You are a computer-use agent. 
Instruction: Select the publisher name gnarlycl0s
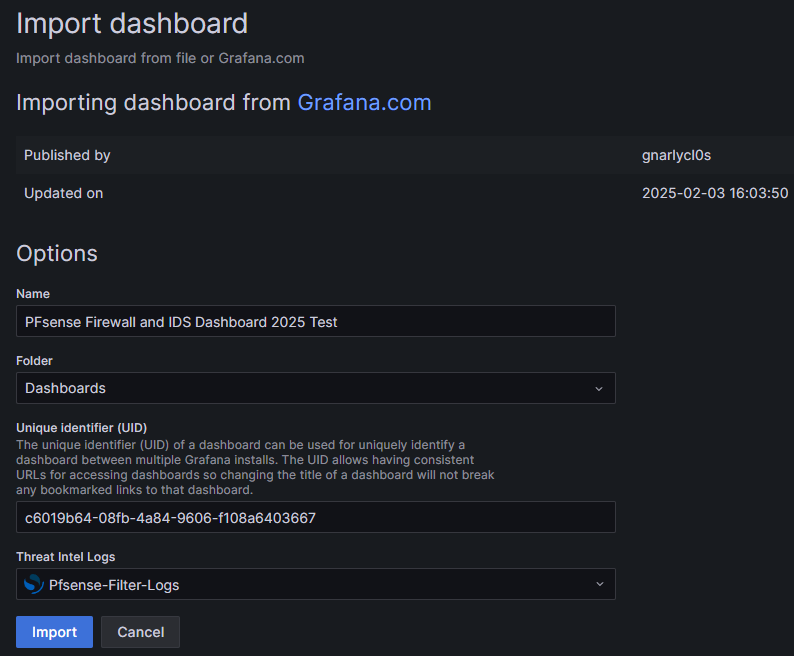[x=676, y=155]
